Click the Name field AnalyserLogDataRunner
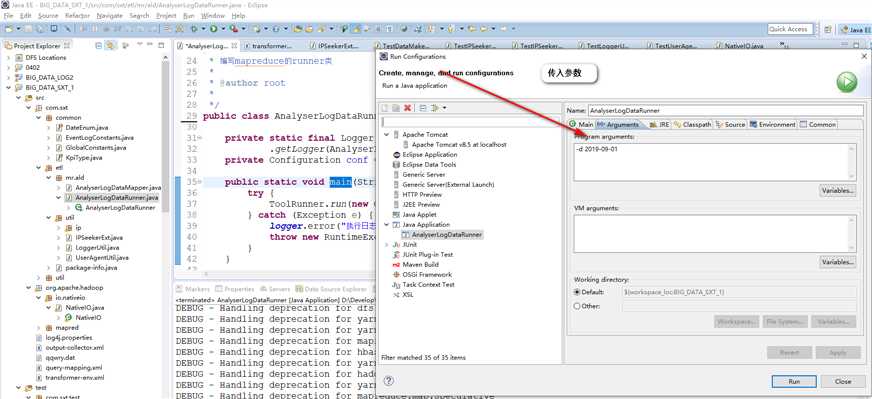 click(x=726, y=110)
